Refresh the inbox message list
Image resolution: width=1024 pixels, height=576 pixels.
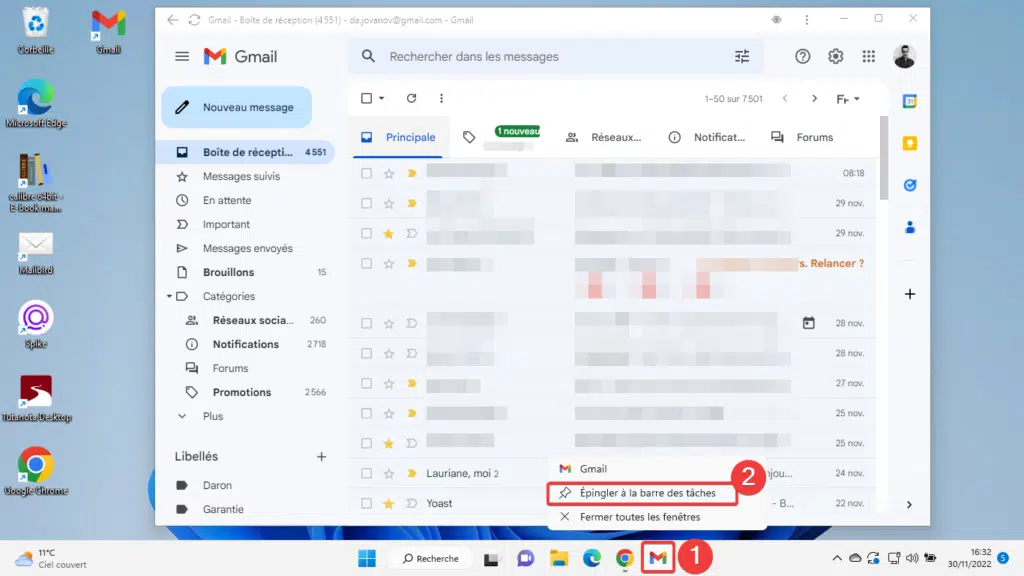click(411, 98)
